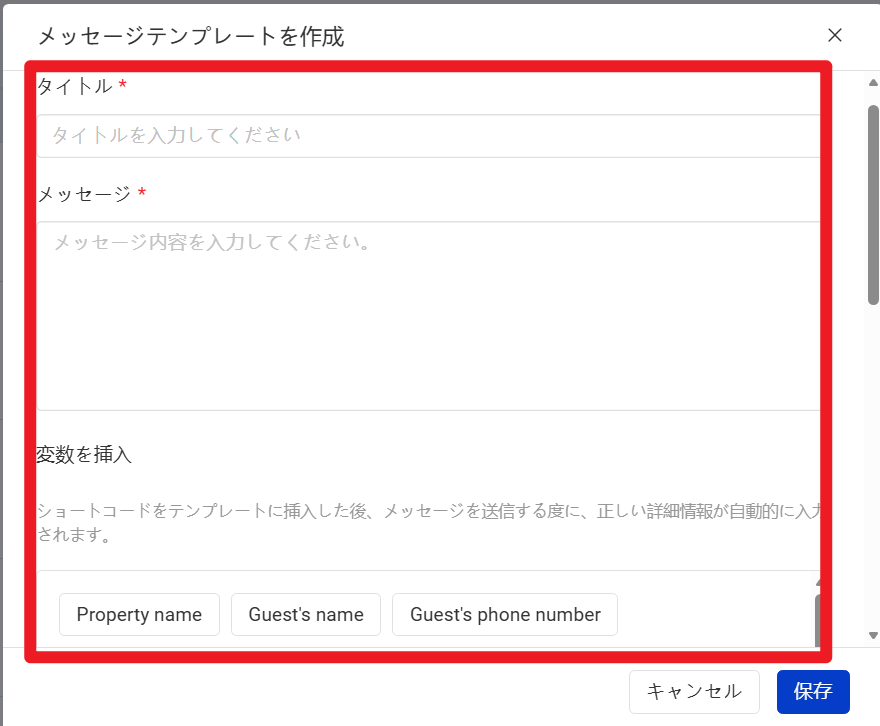Click the タイトル field label
Screen dimensions: 880x726
click(75, 86)
